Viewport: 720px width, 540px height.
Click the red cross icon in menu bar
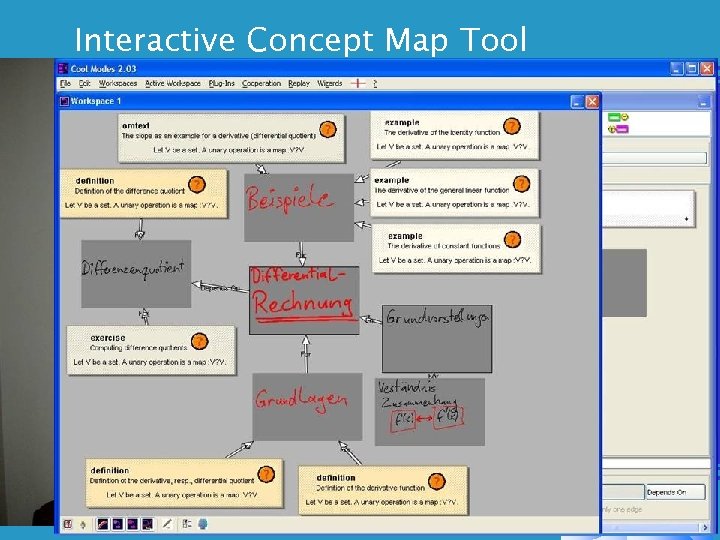pos(358,84)
